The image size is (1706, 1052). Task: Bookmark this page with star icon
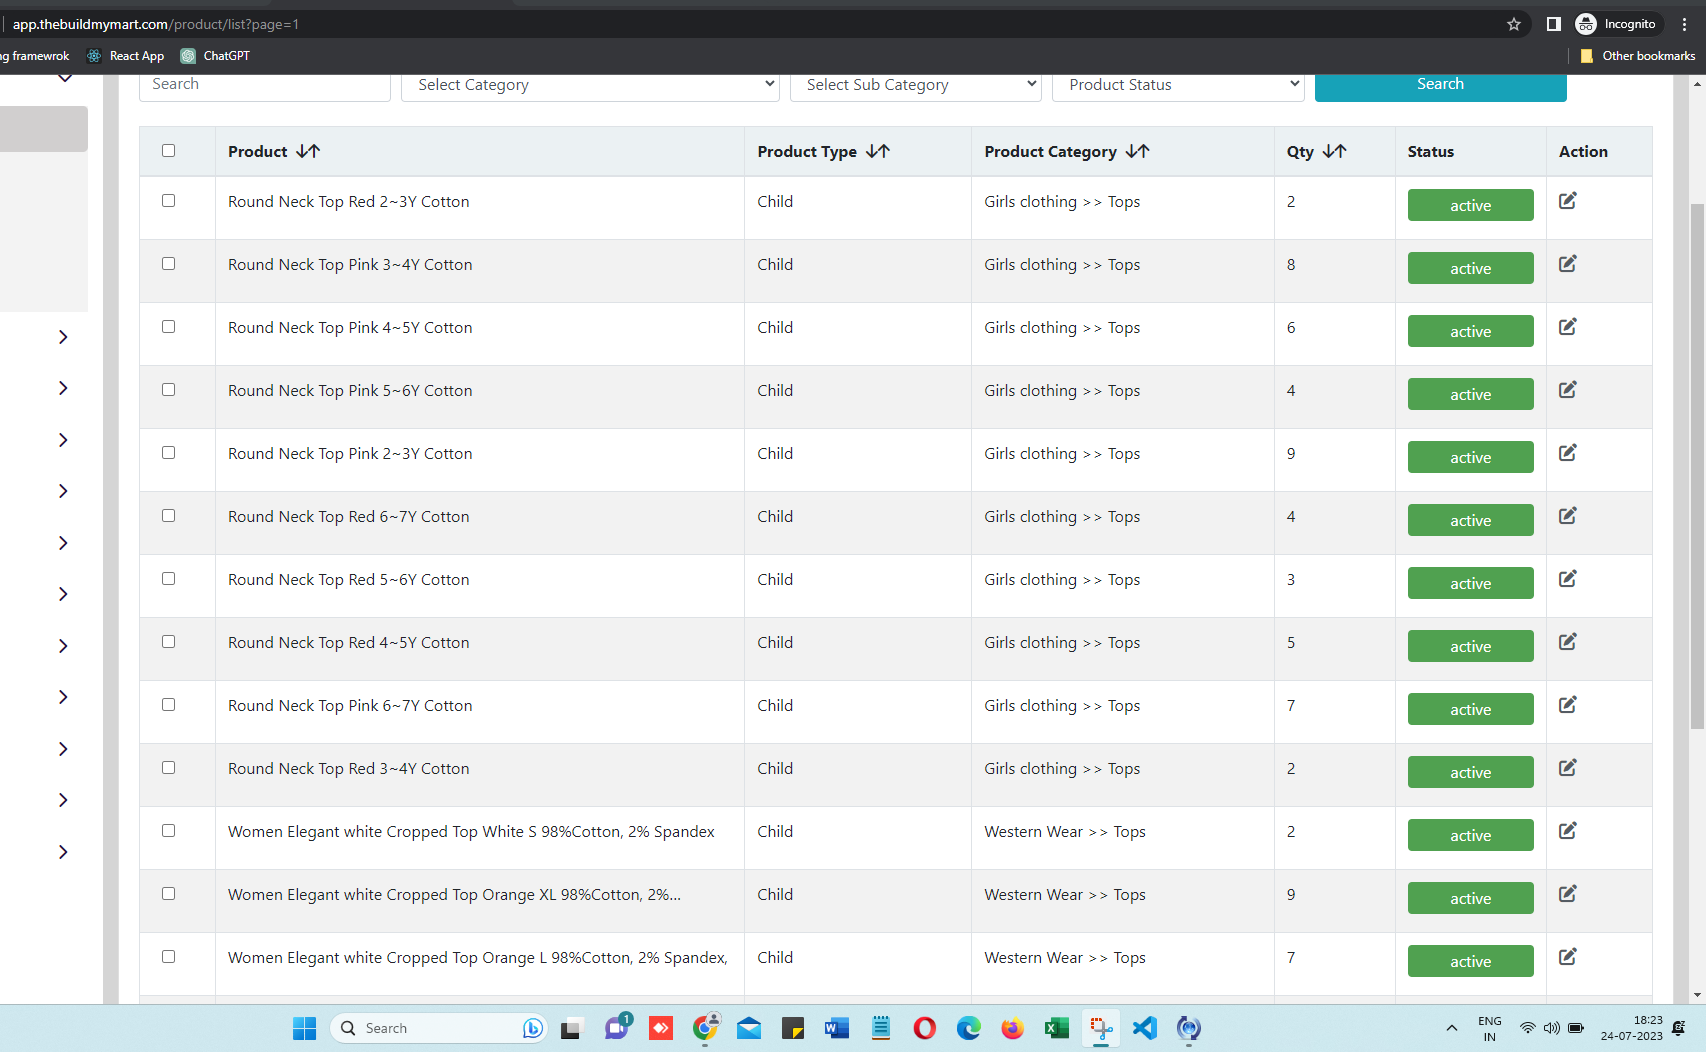click(1514, 24)
